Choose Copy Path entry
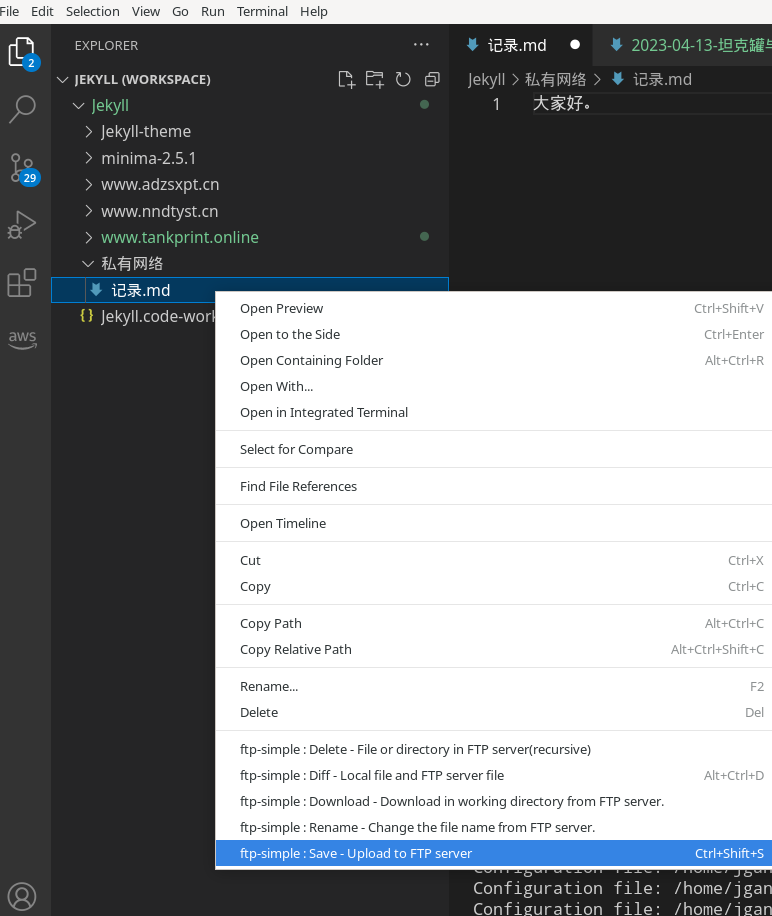 pyautogui.click(x=493, y=623)
